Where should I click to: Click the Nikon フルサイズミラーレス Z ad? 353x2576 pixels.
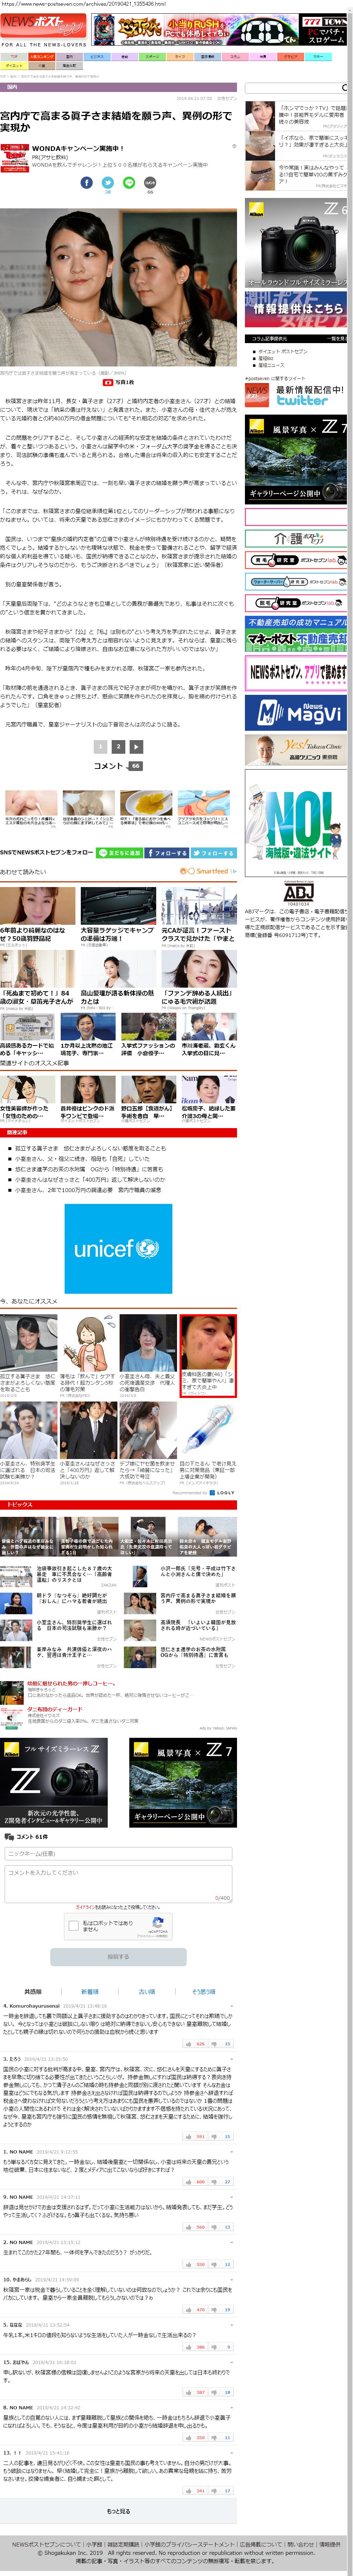[53, 1783]
